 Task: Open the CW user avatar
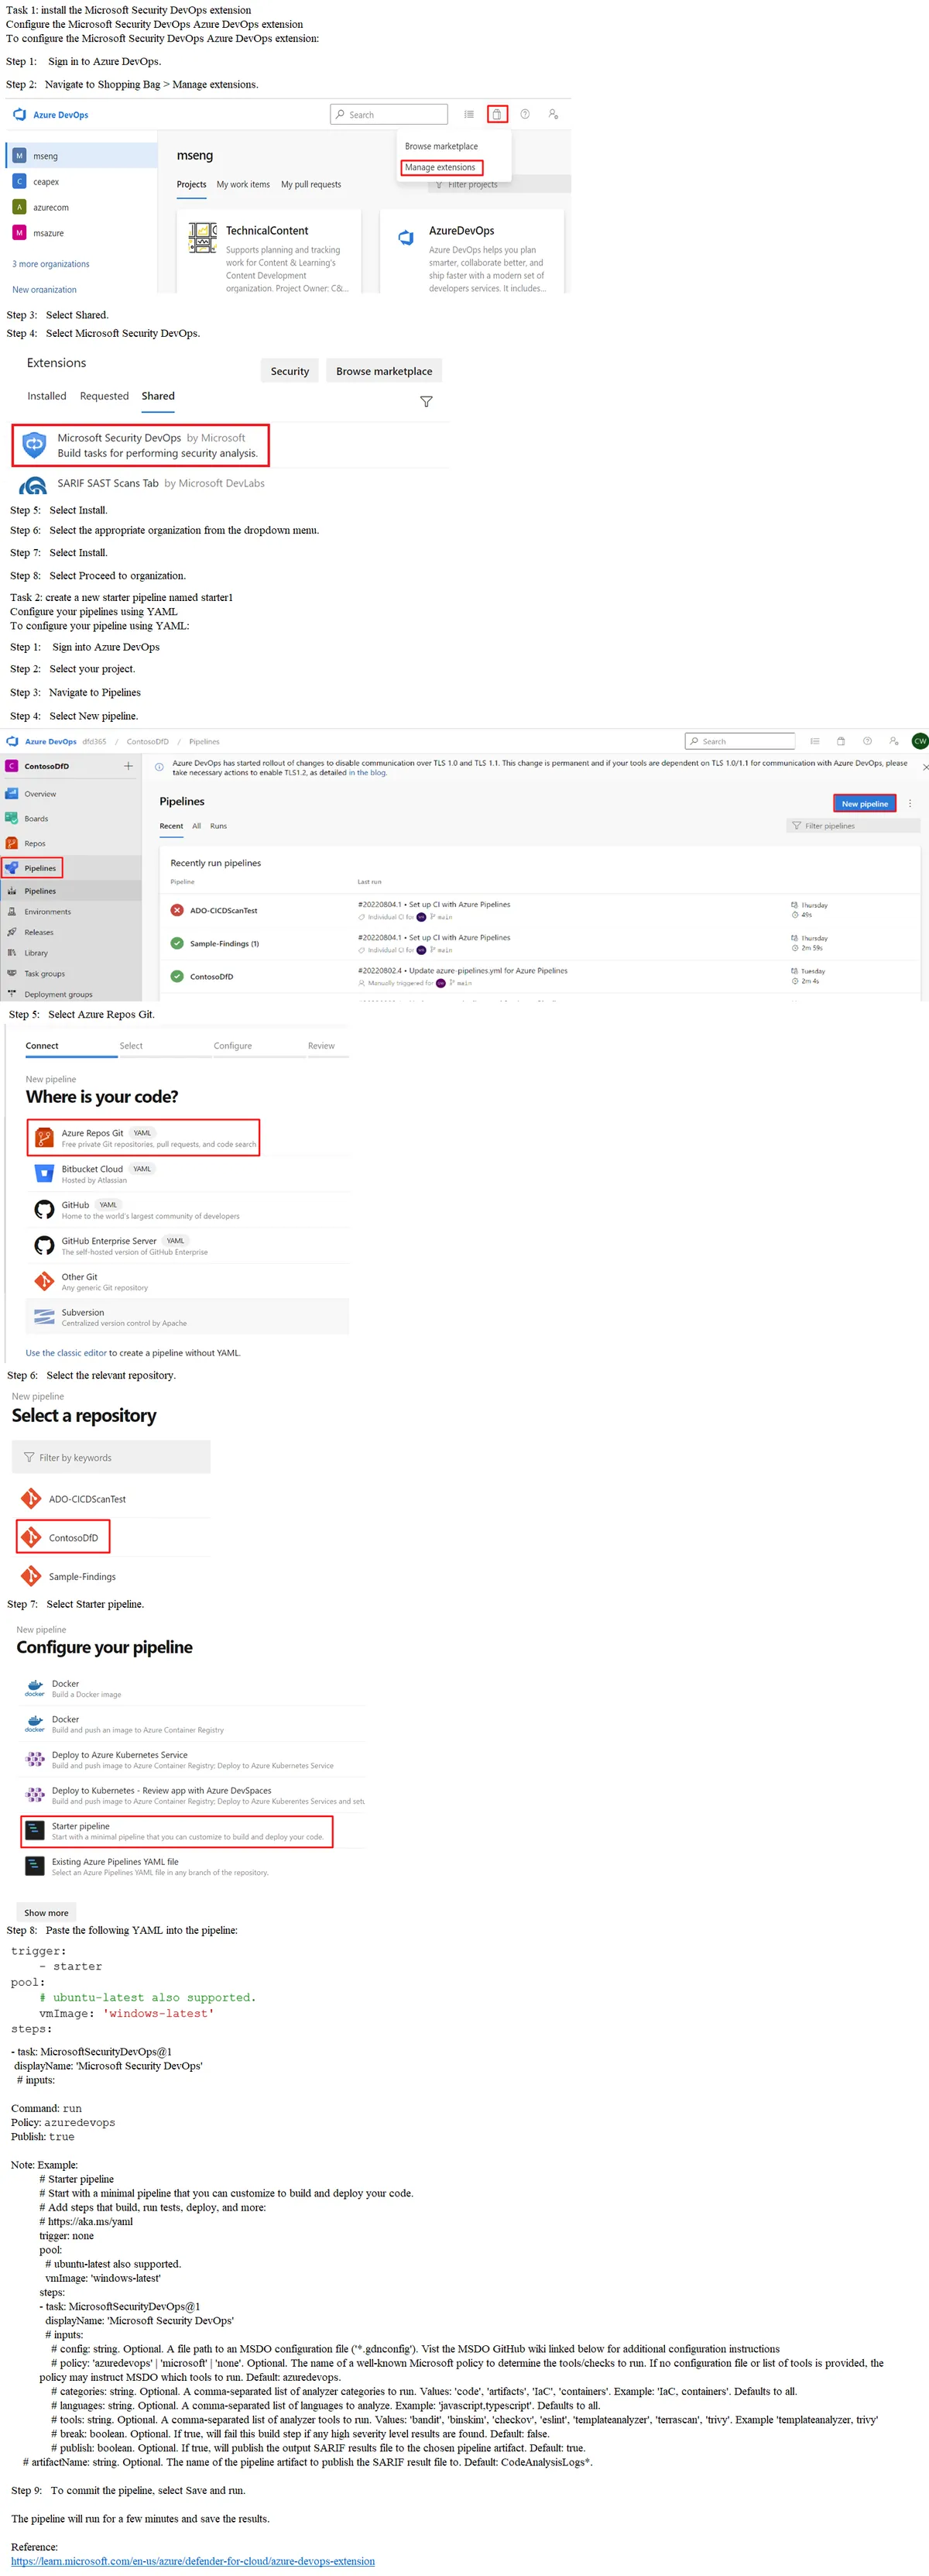(x=920, y=741)
